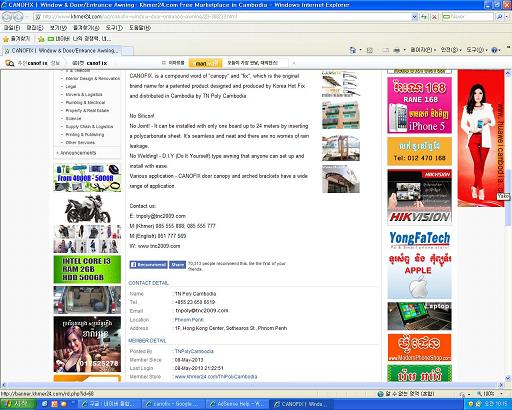Open the HIKVISION ad banner

click(x=420, y=197)
